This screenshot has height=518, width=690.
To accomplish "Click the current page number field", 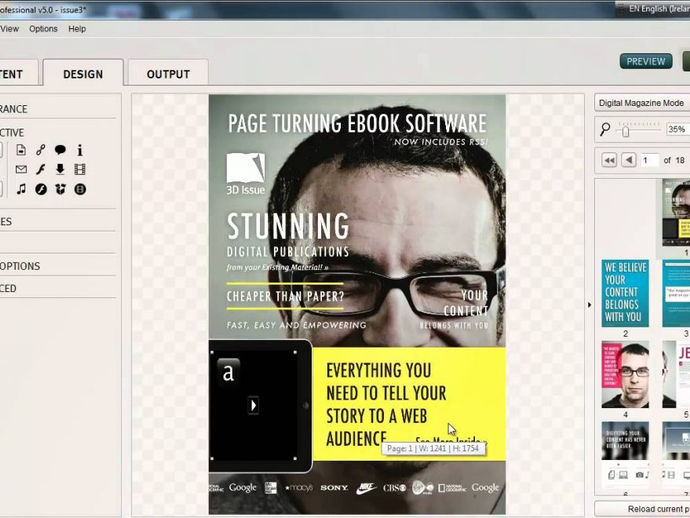I will point(649,160).
